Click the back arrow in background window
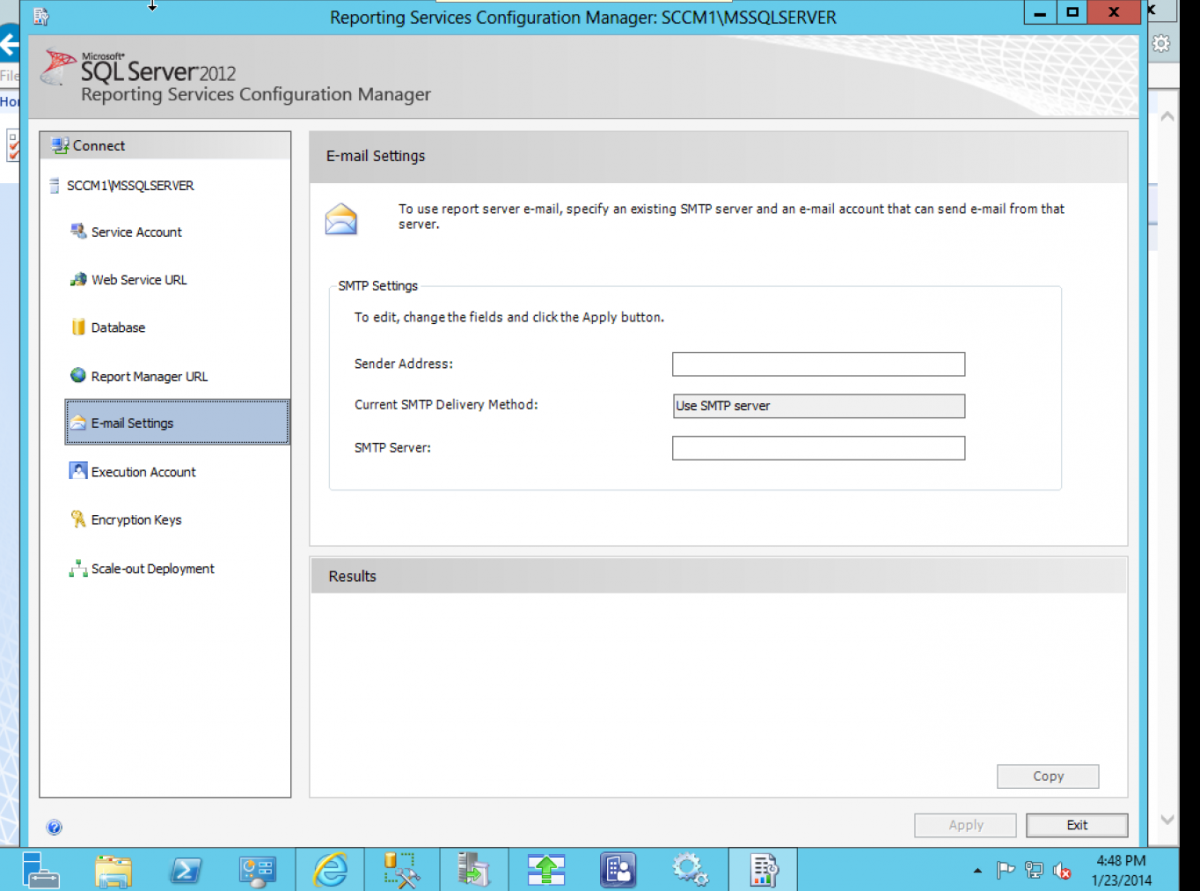The height and width of the screenshot is (891, 1200). [8, 44]
